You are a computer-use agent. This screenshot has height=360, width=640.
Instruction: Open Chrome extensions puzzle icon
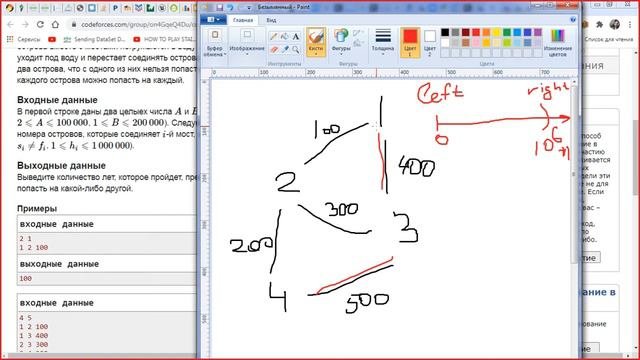tap(599, 24)
